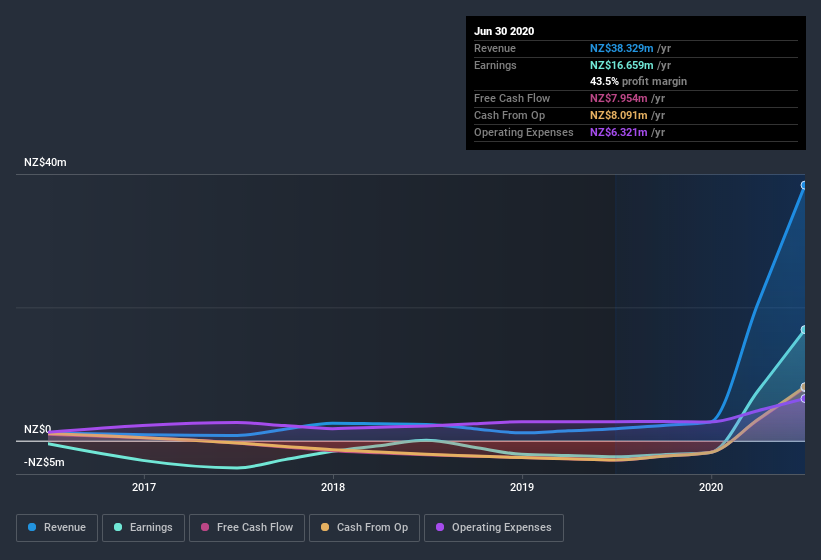Click the Operating Expenses label in tooltip

[524, 132]
